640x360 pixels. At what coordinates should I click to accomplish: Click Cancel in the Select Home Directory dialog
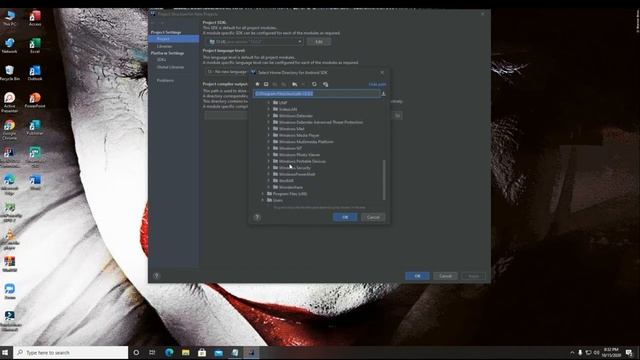tap(373, 217)
